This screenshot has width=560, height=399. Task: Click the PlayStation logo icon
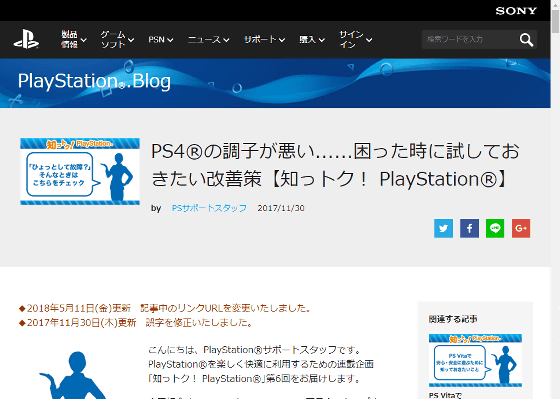click(26, 39)
